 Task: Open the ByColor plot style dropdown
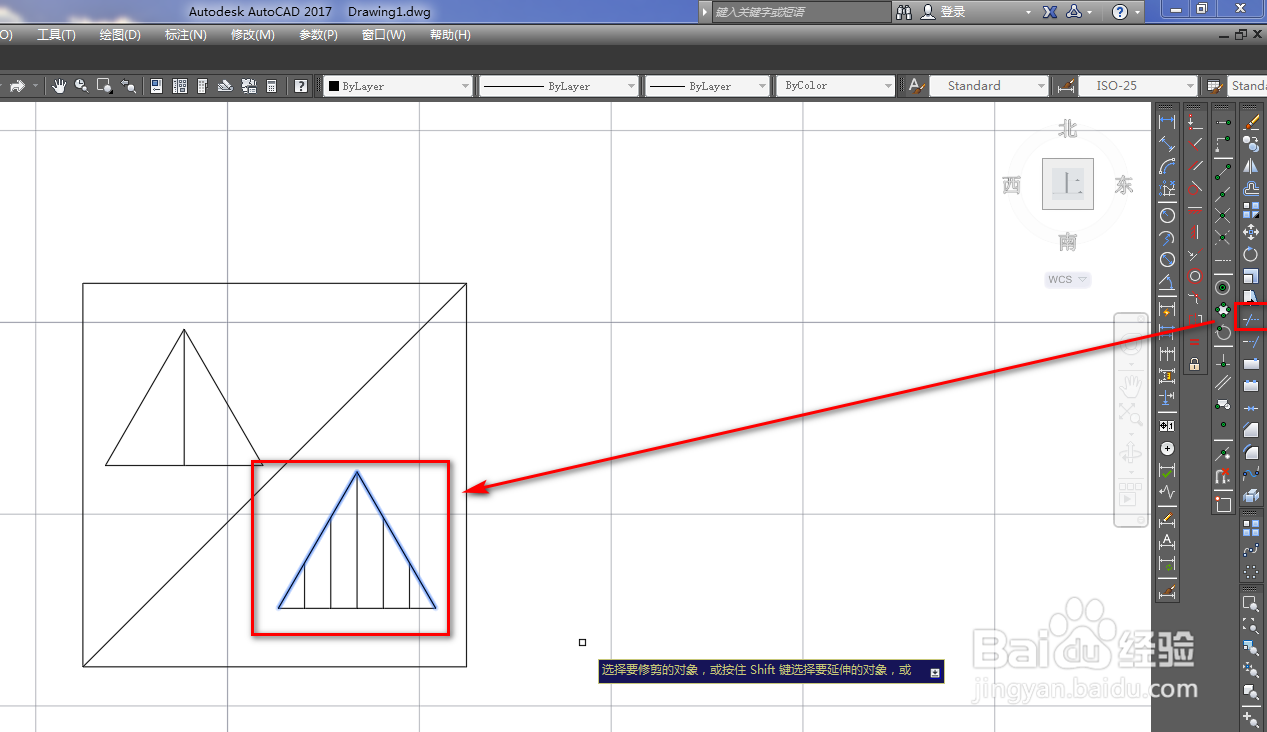835,86
